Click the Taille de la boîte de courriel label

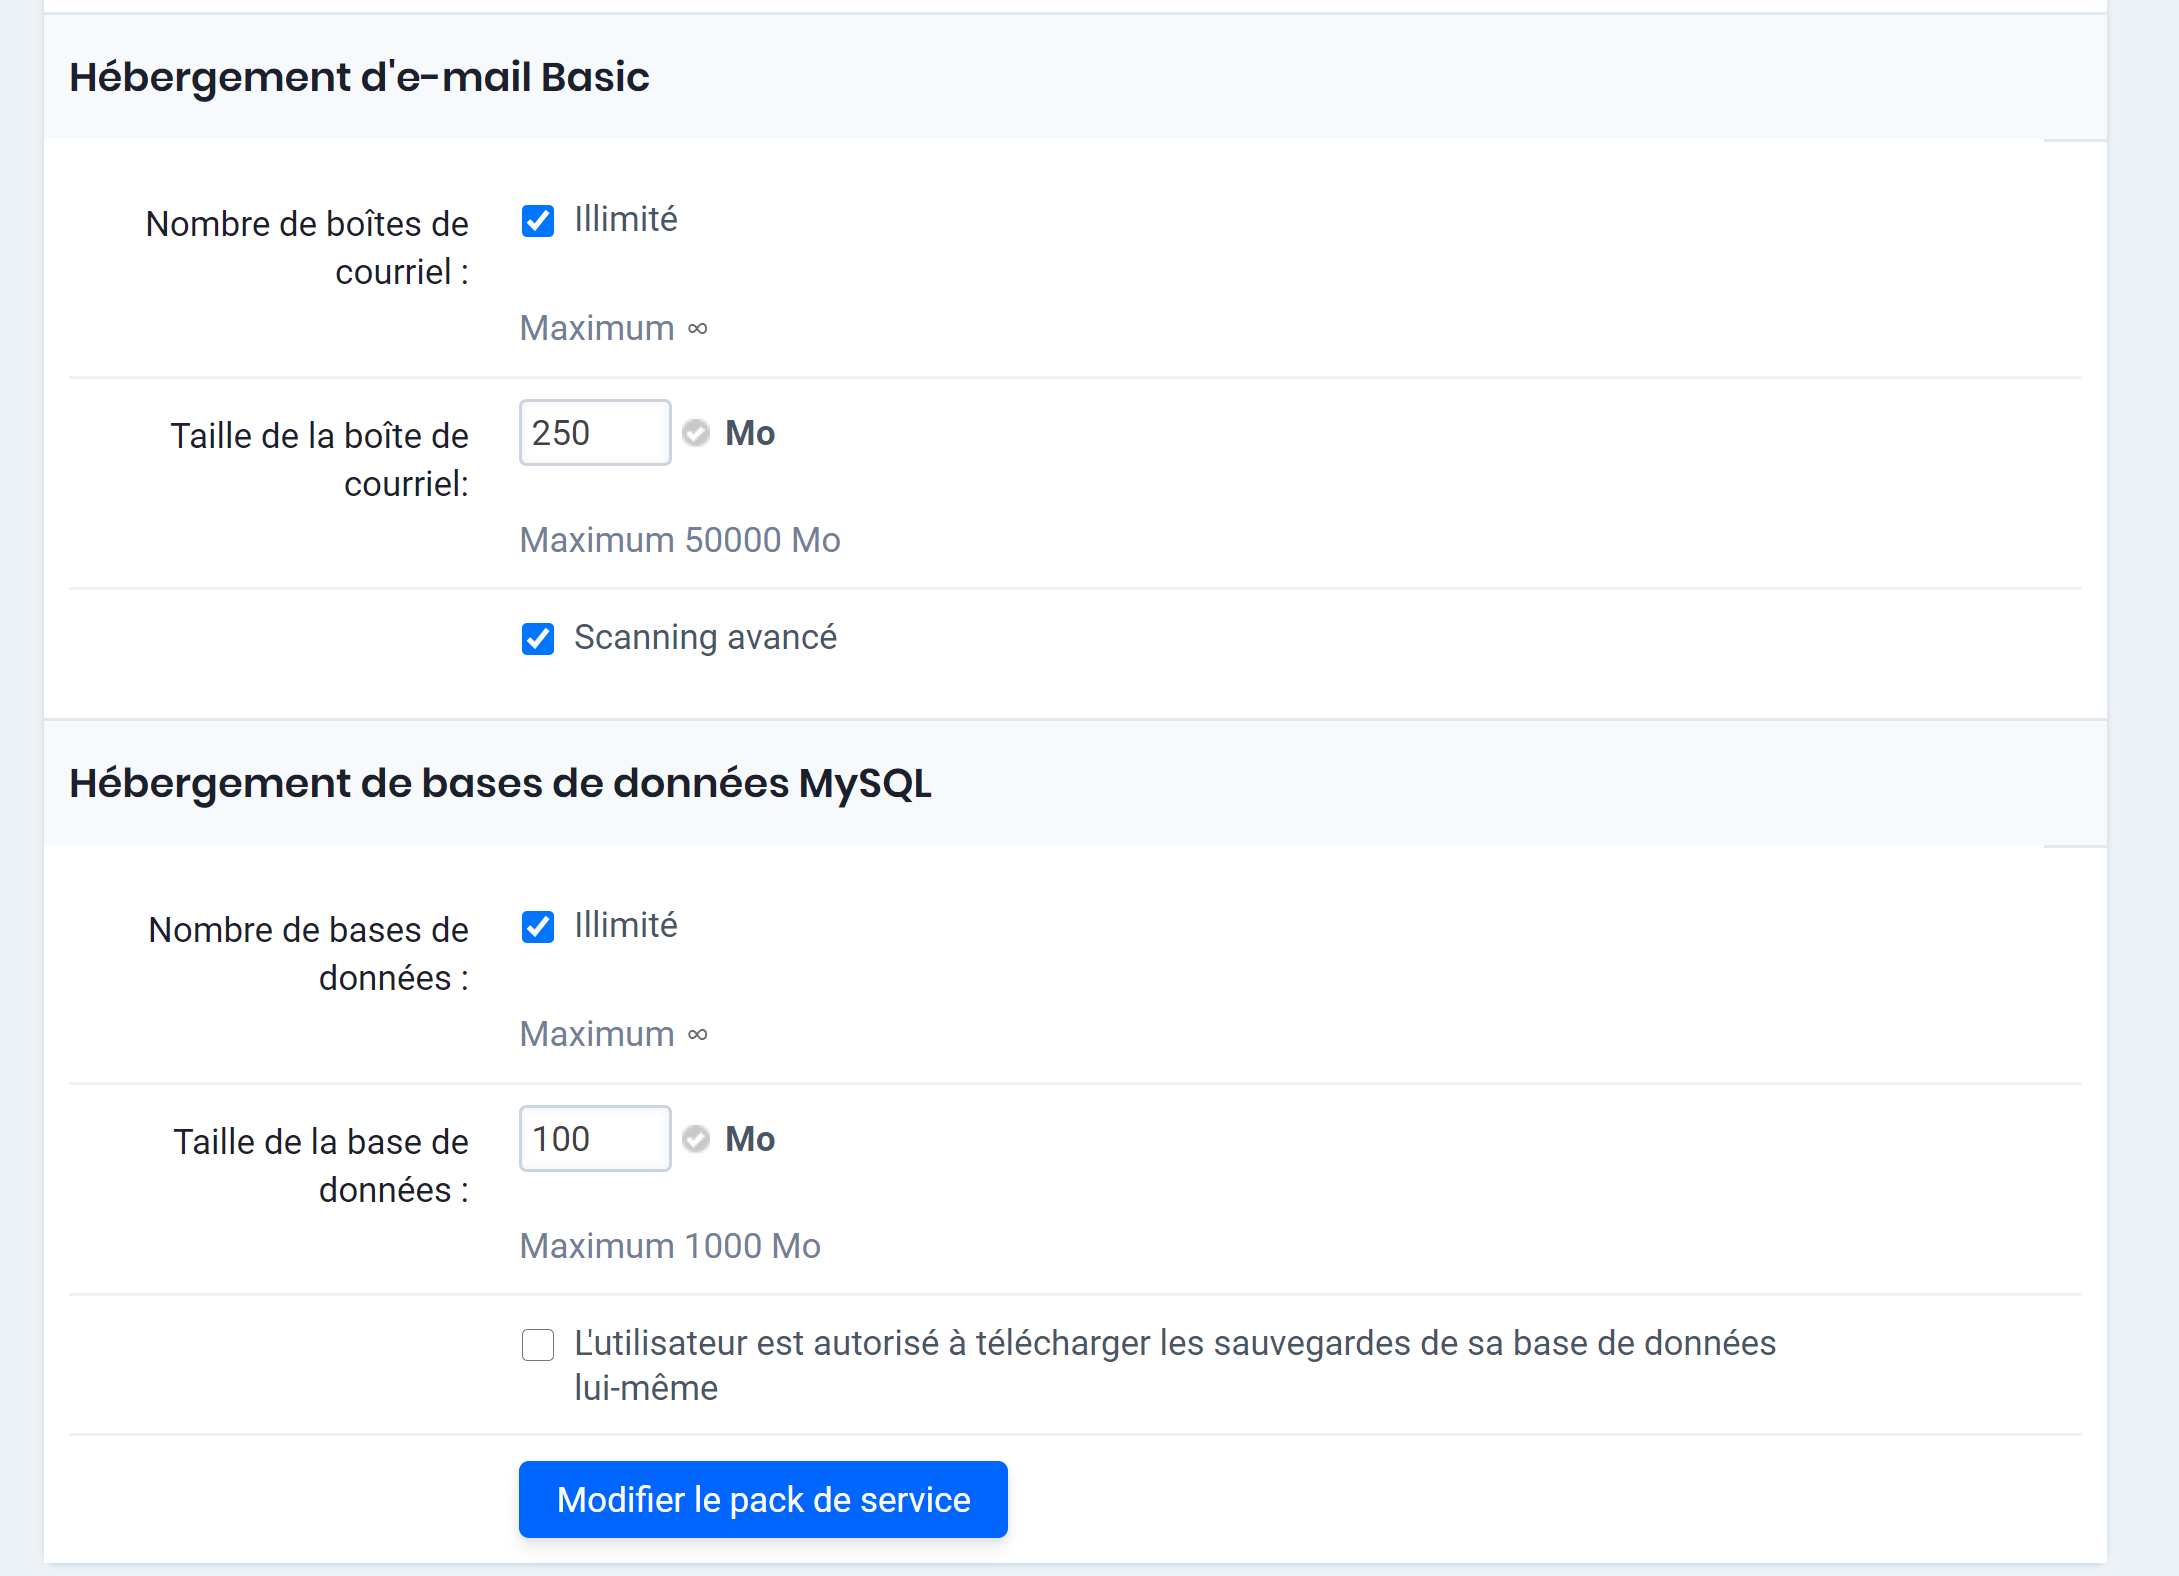click(320, 459)
